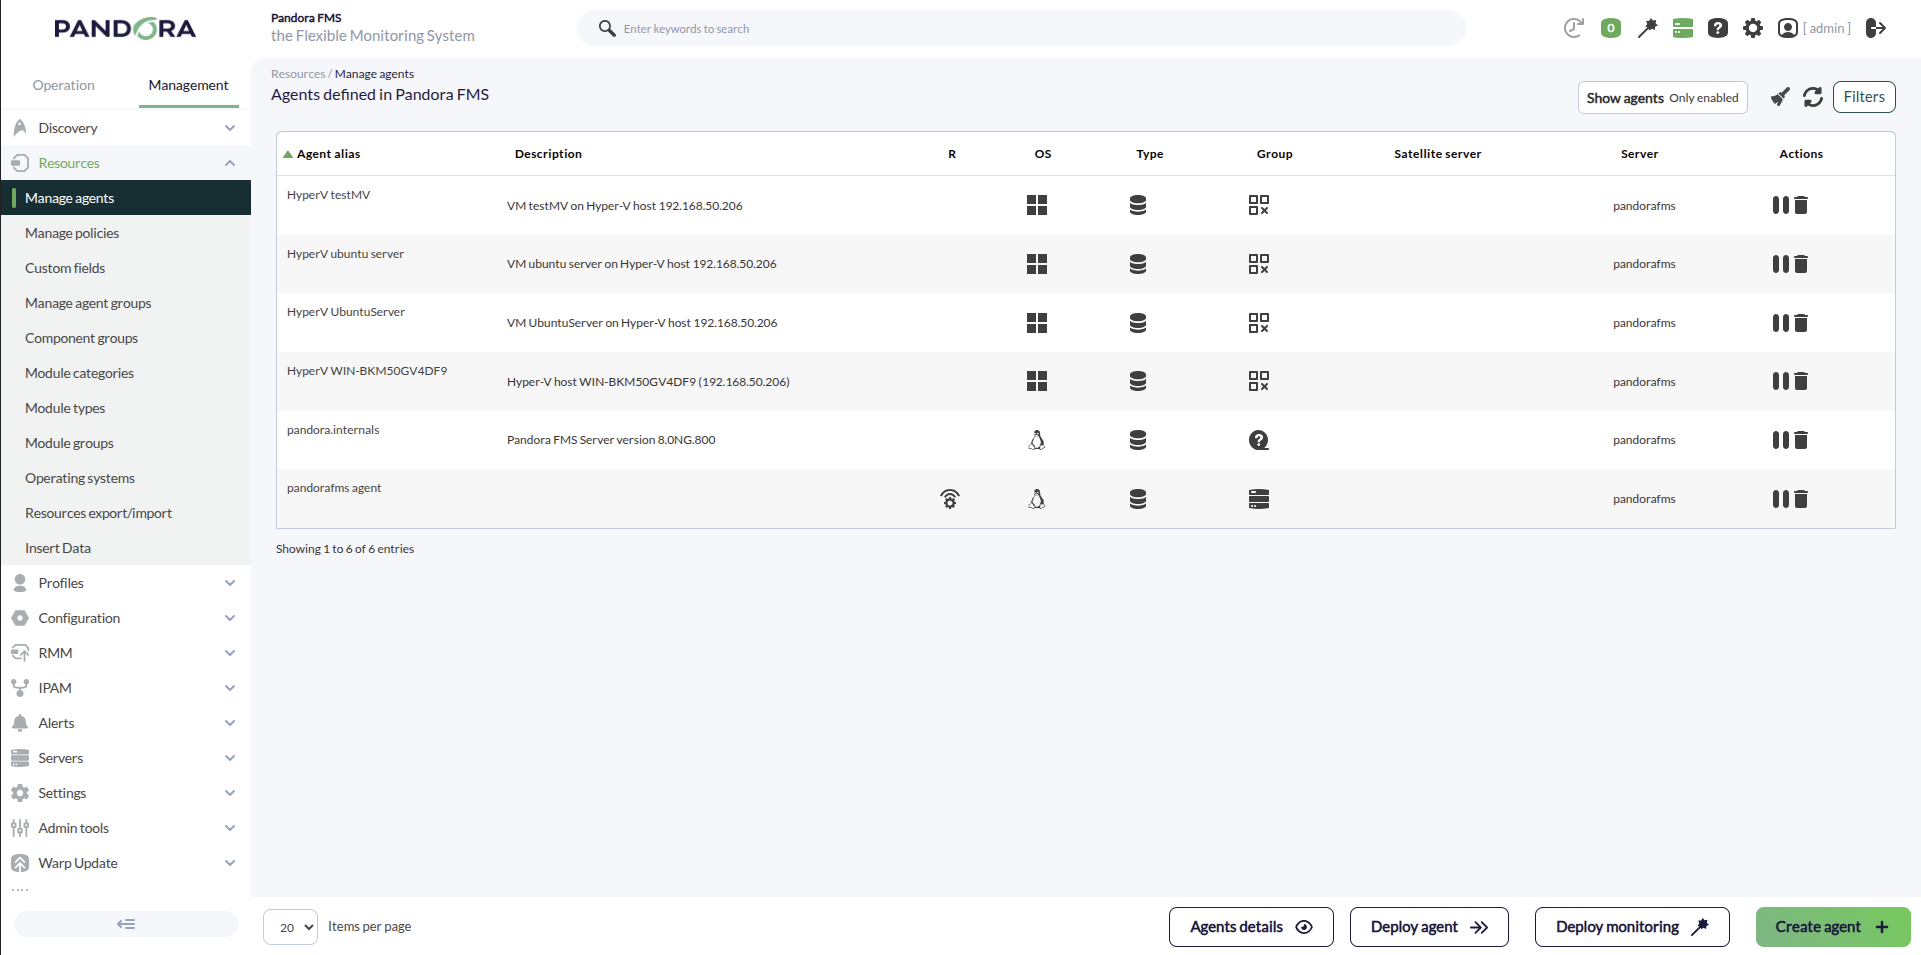Image resolution: width=1921 pixels, height=955 pixels.
Task: Open the Filters button
Action: click(x=1864, y=97)
